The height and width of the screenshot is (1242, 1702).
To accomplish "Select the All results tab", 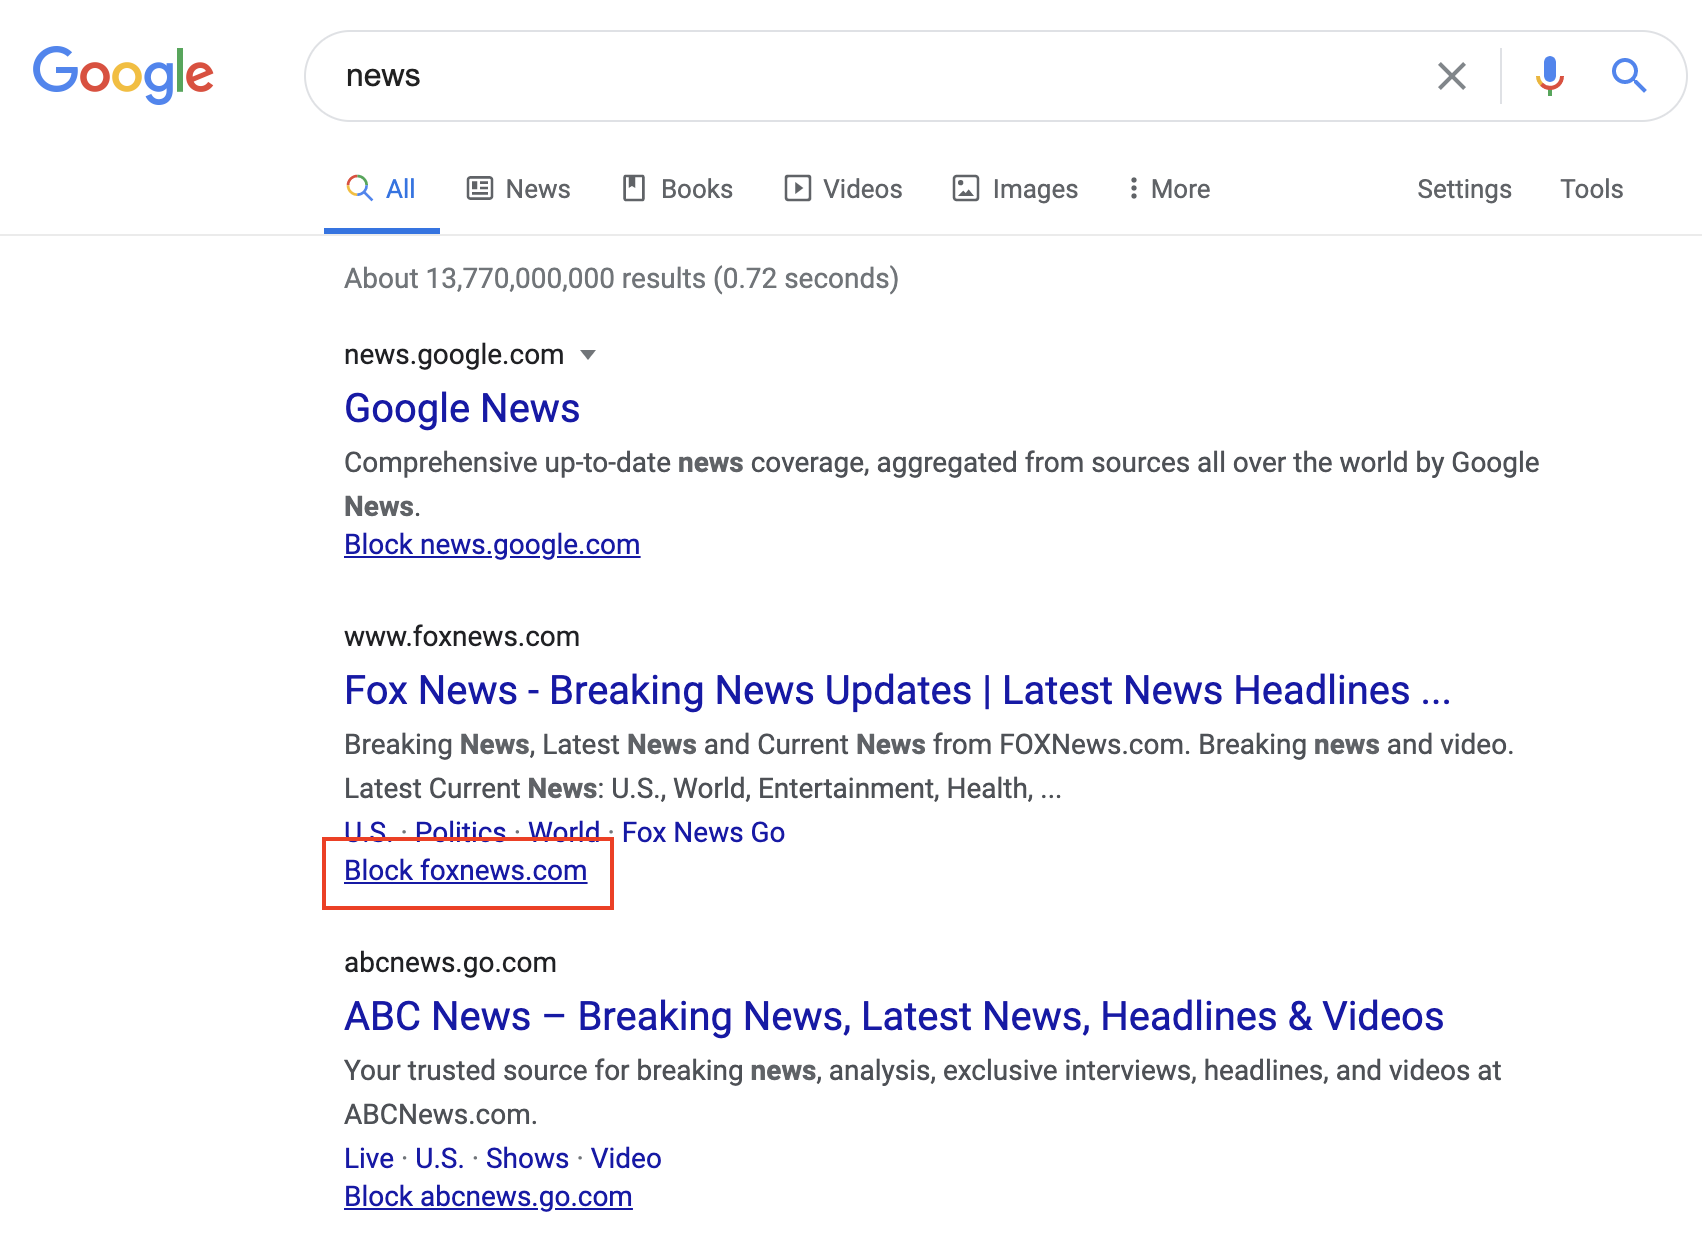I will tap(381, 189).
